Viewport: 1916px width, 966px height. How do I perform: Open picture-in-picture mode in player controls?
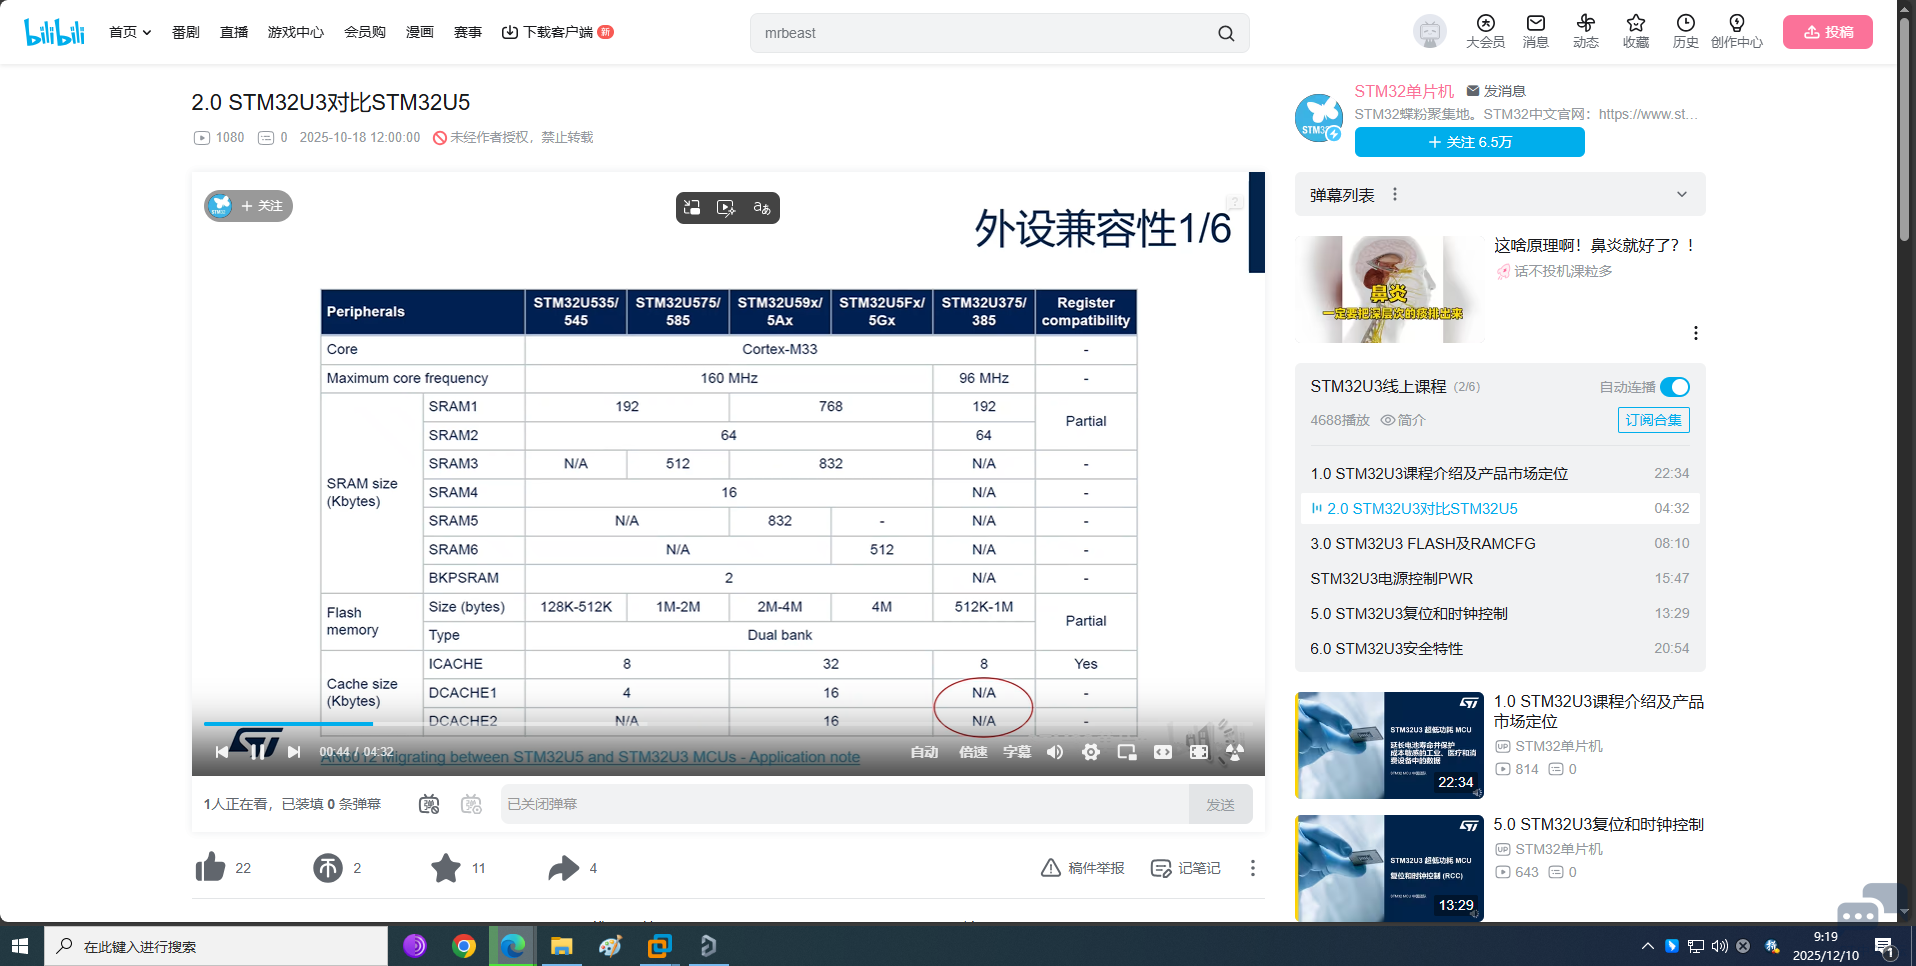pos(1127,752)
